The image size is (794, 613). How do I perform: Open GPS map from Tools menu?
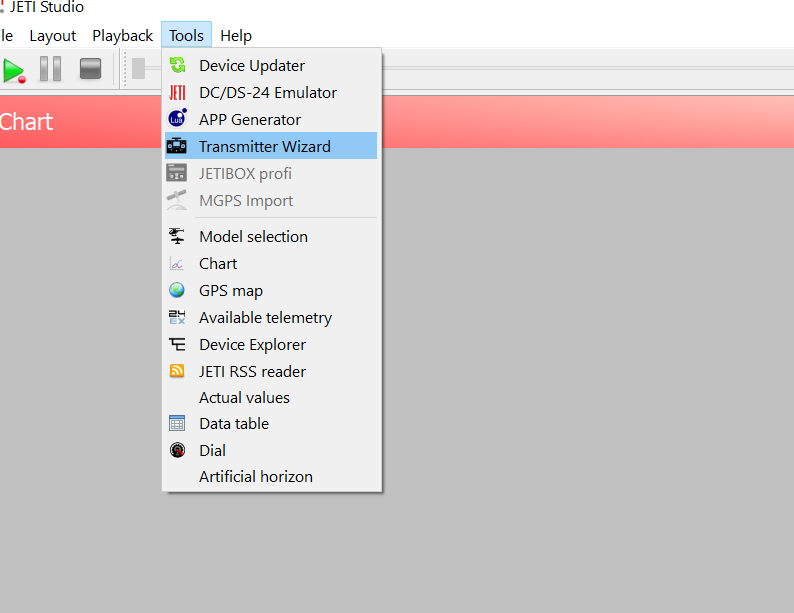(x=271, y=291)
